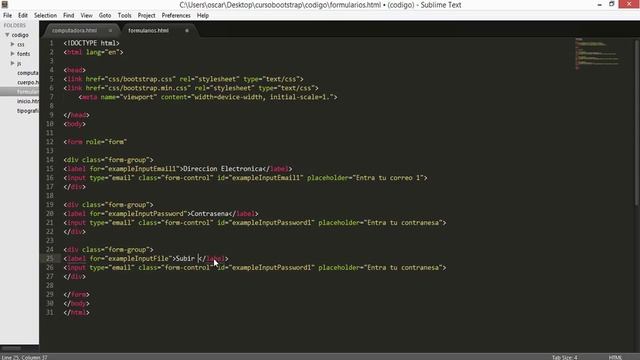The image size is (640, 360).
Task: Open the cuerpo file in sidebar
Action: [28, 82]
